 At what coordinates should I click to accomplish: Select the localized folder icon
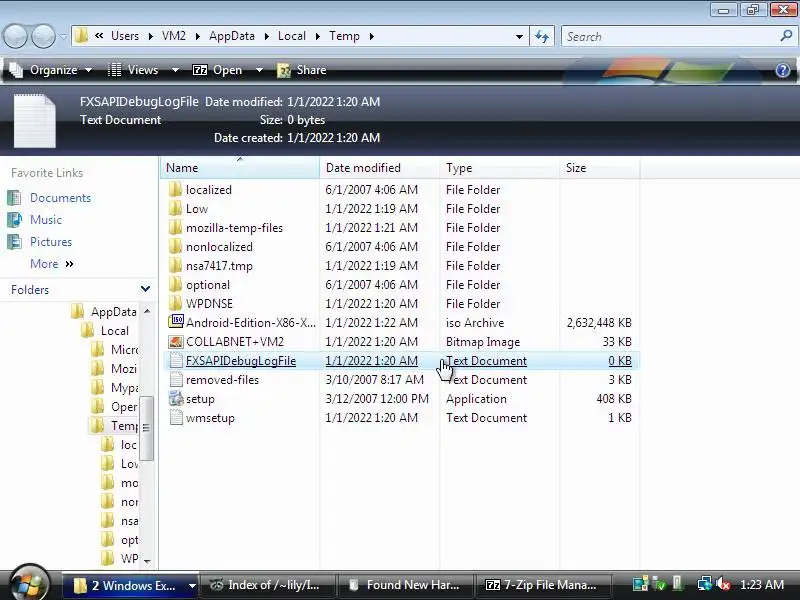(175, 189)
